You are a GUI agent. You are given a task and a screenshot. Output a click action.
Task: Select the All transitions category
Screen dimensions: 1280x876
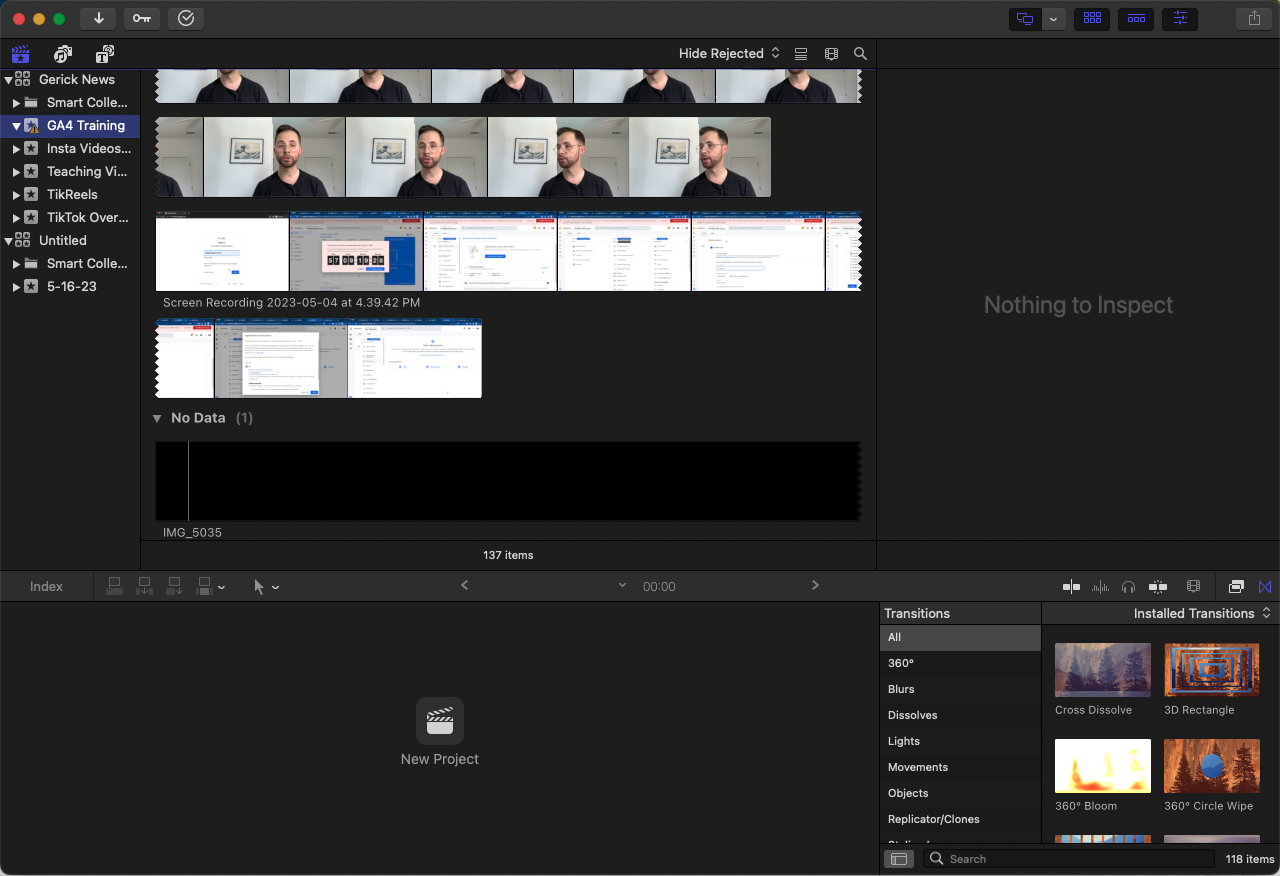click(x=961, y=638)
